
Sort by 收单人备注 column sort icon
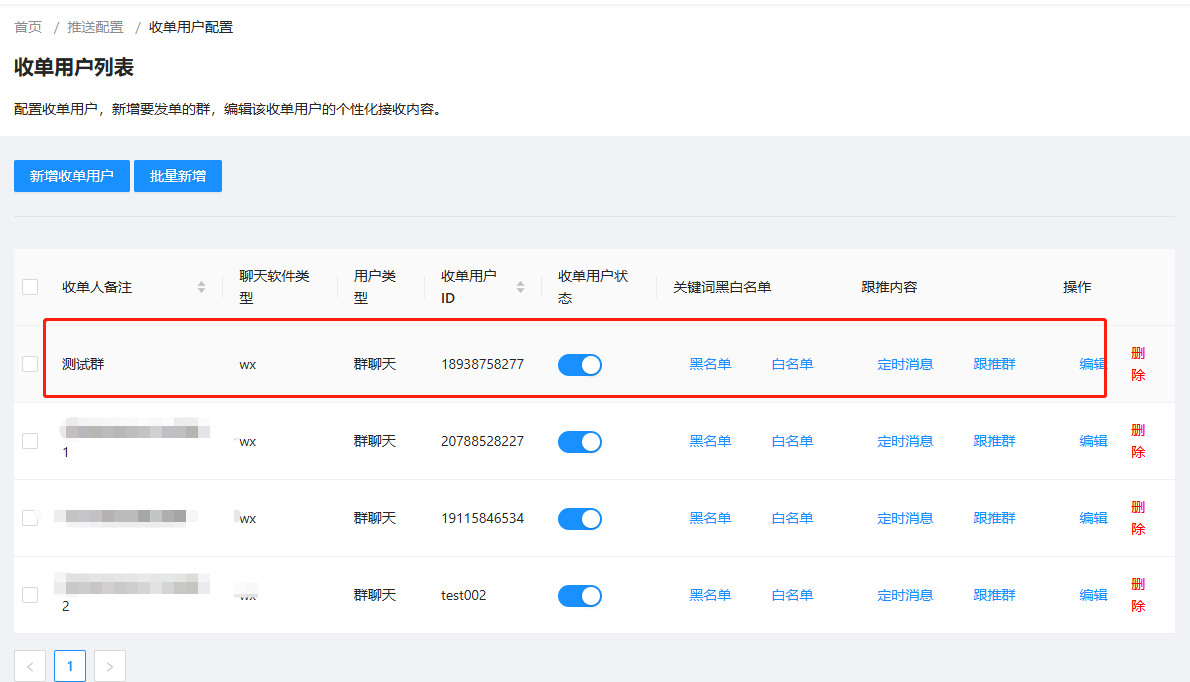coord(201,287)
